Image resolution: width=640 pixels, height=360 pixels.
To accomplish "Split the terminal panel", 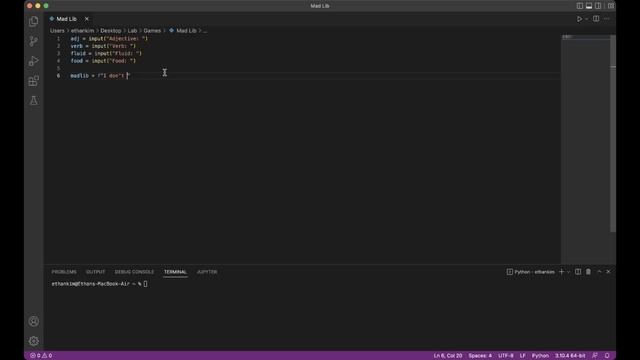I will [x=578, y=272].
